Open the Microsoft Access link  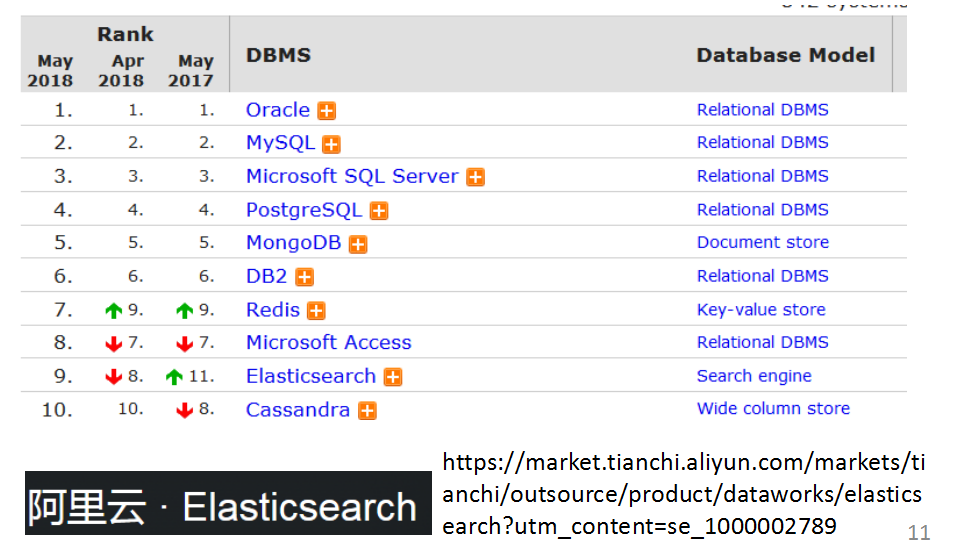329,342
